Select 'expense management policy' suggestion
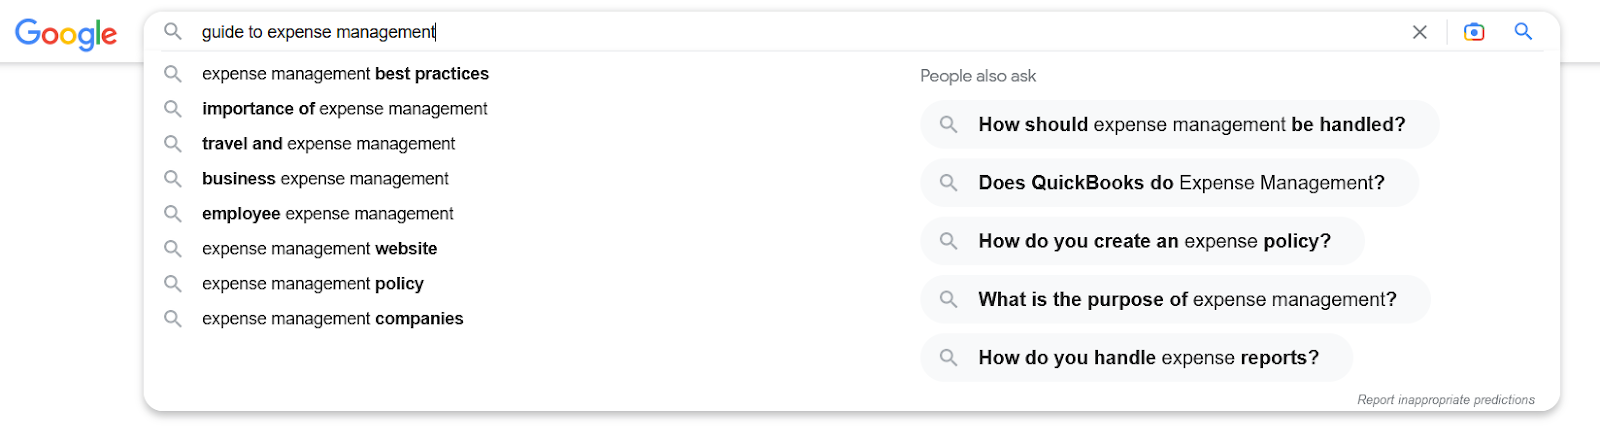This screenshot has height=445, width=1600. coord(312,284)
